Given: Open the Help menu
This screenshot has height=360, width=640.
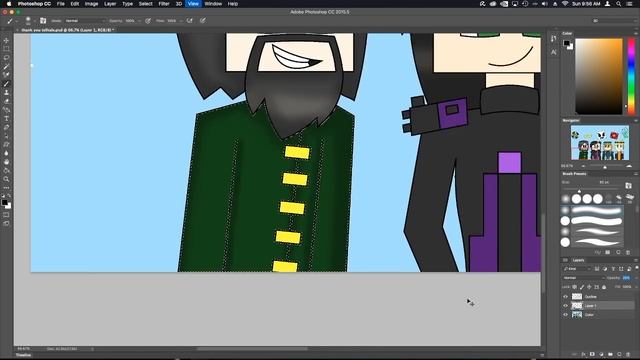Looking at the screenshot, I should click(233, 4).
